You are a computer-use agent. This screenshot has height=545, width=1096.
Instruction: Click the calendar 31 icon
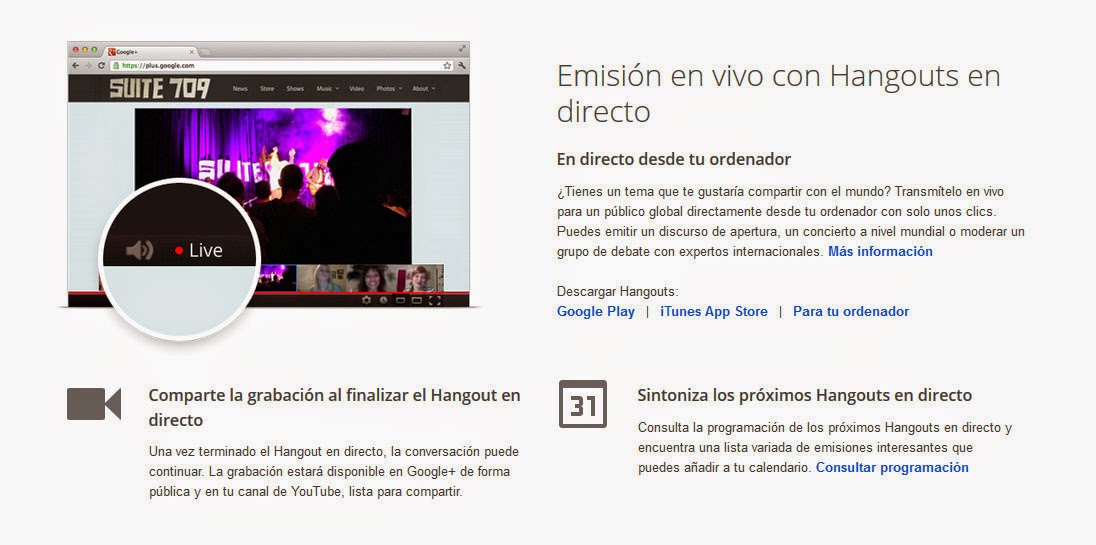pos(583,404)
